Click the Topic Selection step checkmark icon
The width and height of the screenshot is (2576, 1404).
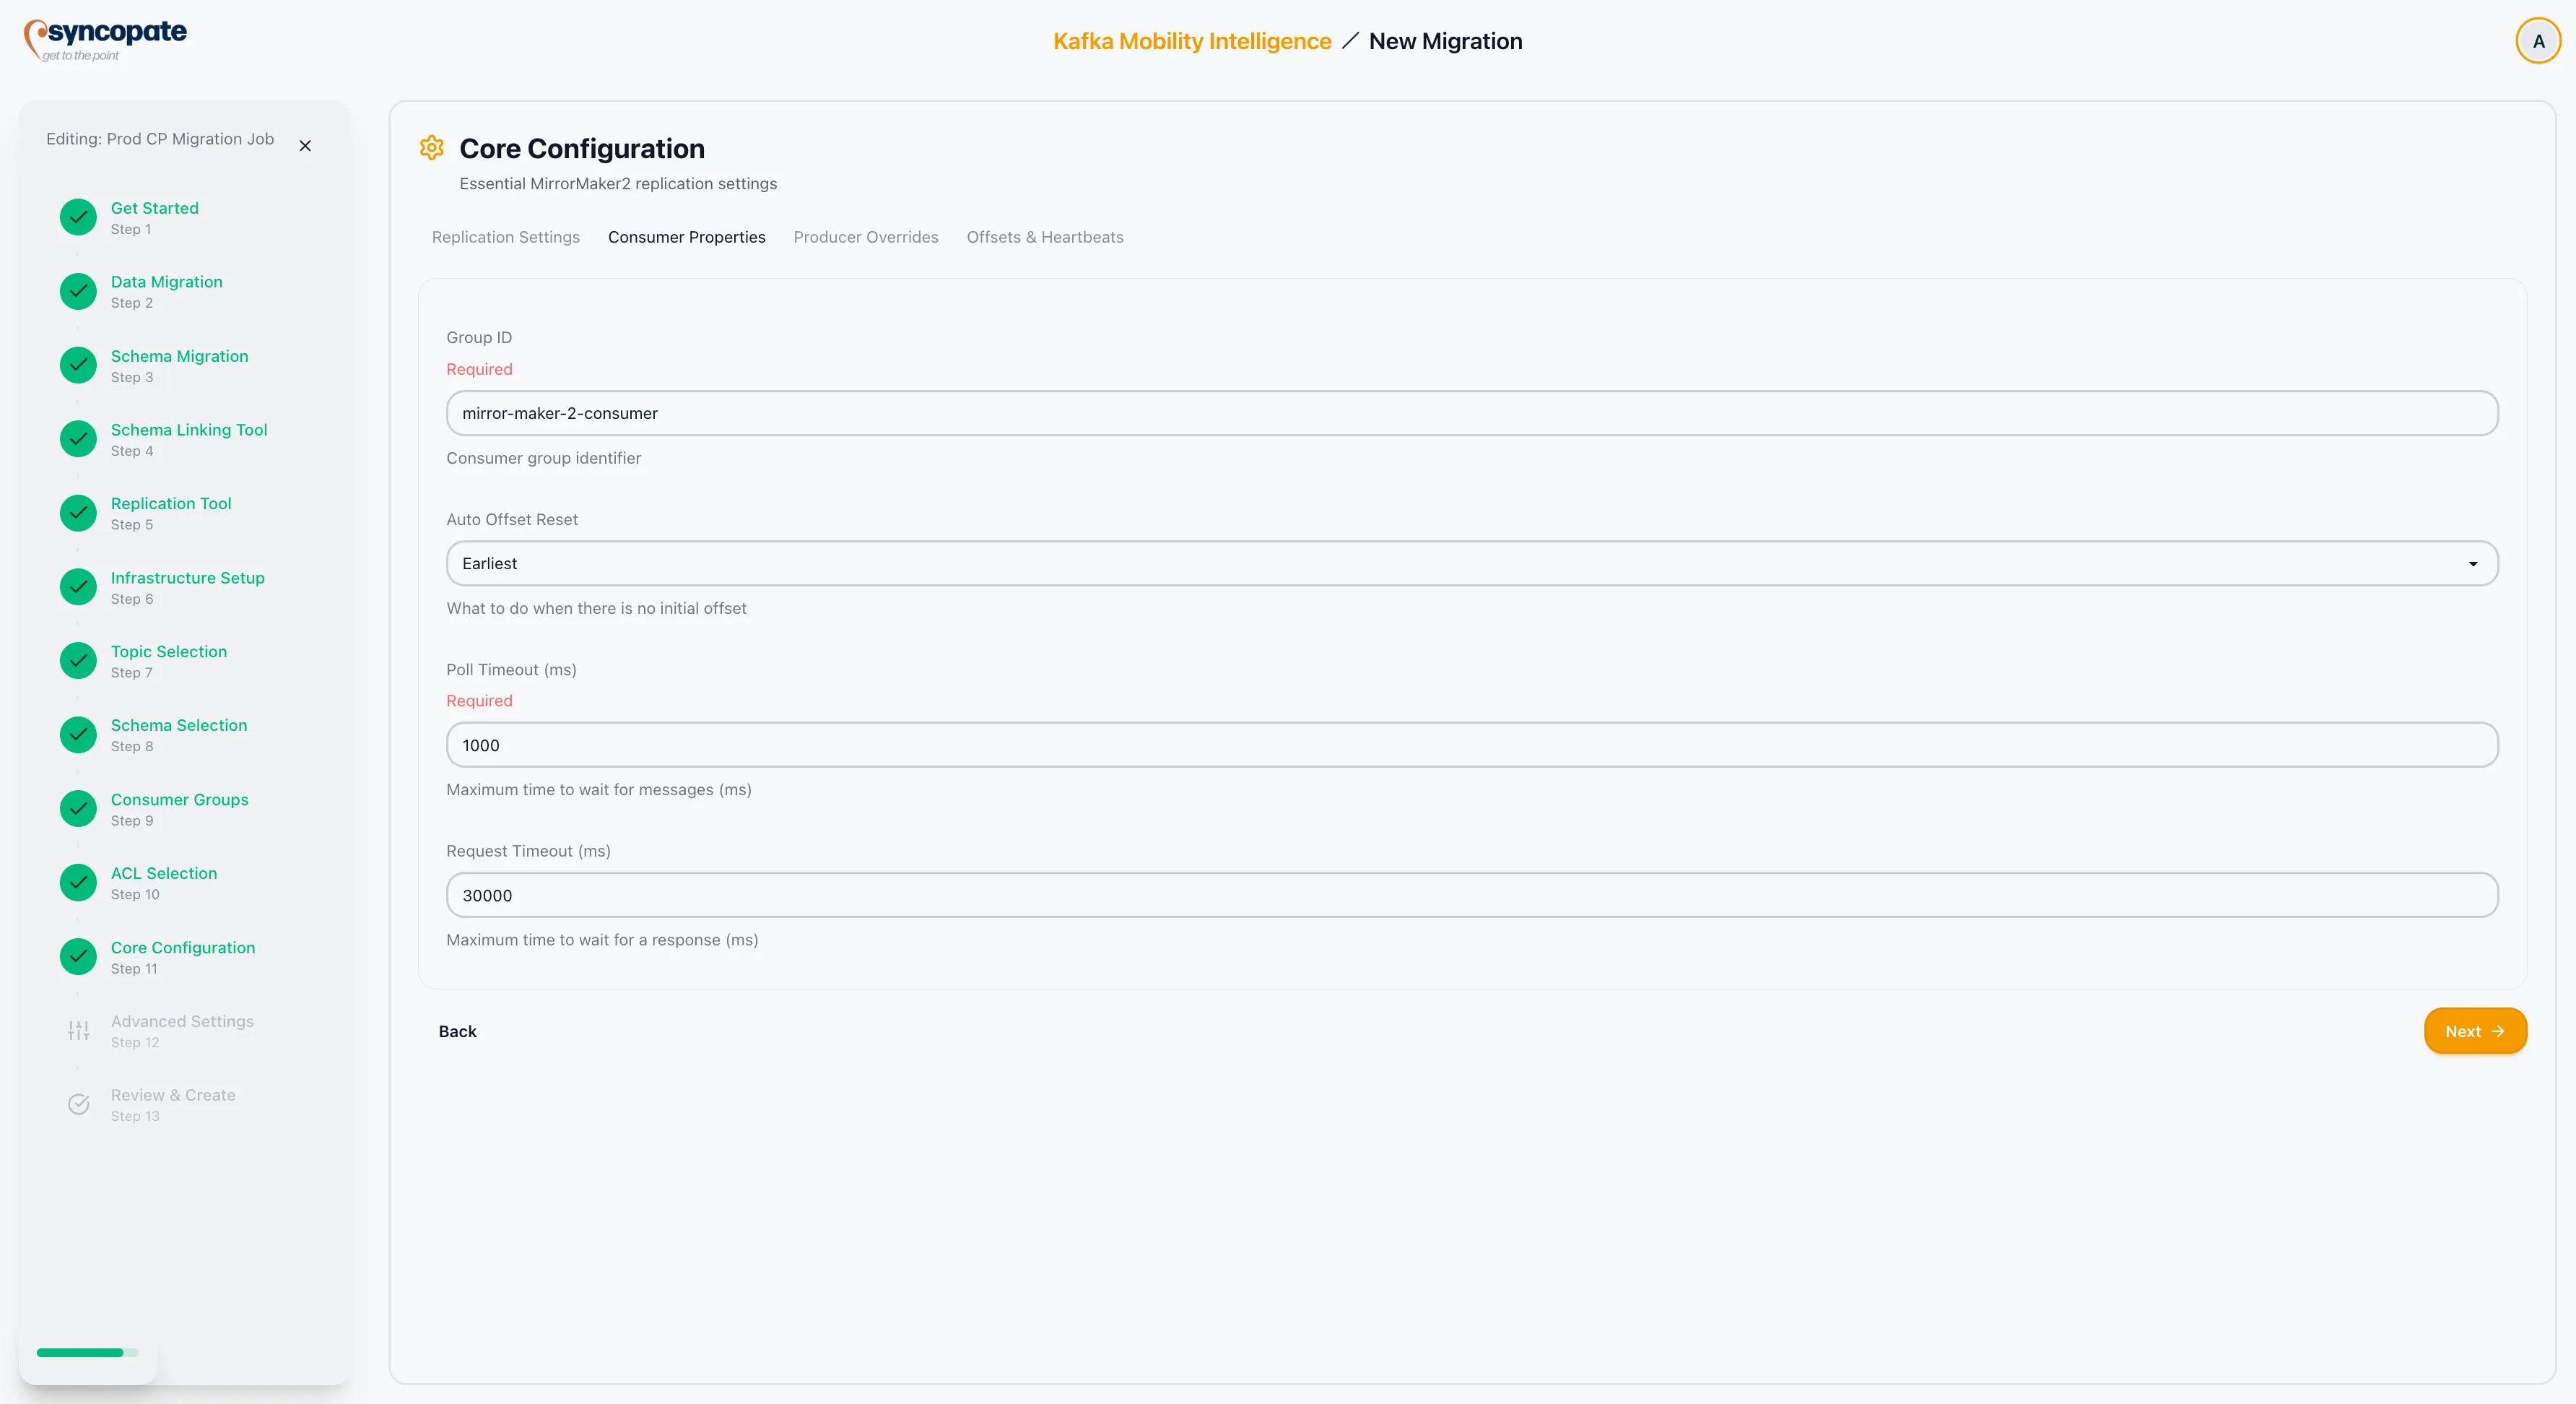(x=78, y=660)
